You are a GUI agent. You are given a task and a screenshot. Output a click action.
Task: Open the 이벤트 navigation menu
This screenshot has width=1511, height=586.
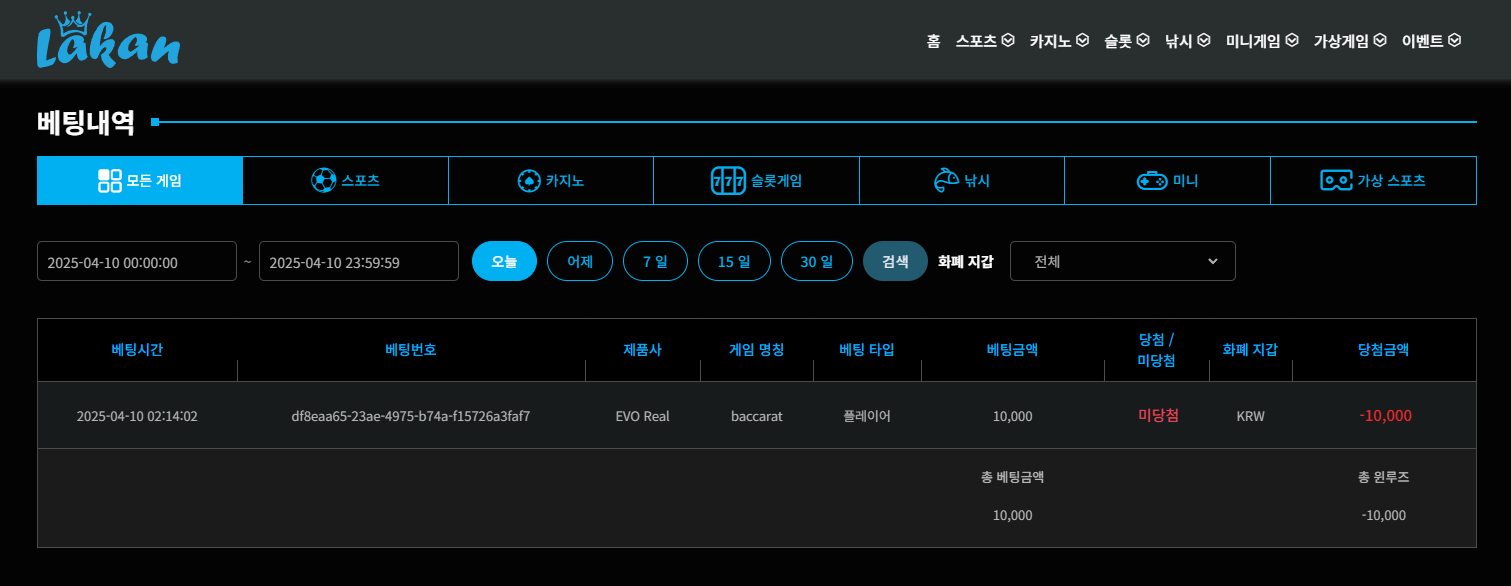[x=1431, y=41]
